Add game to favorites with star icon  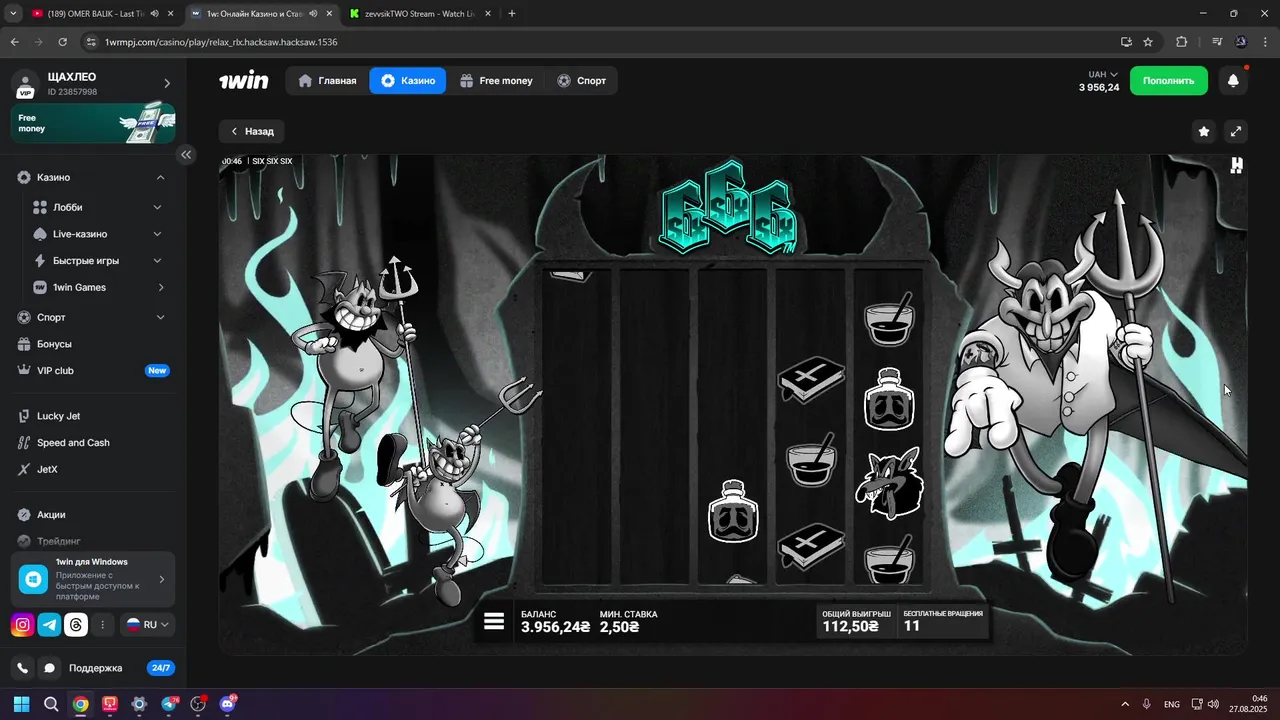[x=1204, y=131]
